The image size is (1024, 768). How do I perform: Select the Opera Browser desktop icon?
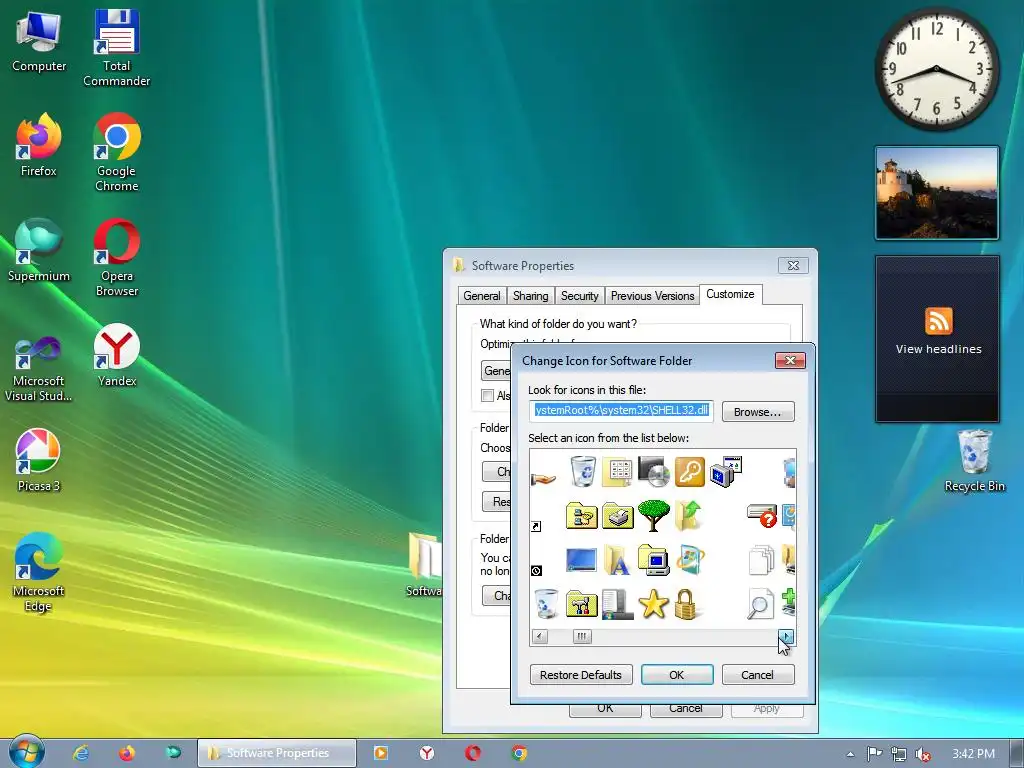coord(117,258)
